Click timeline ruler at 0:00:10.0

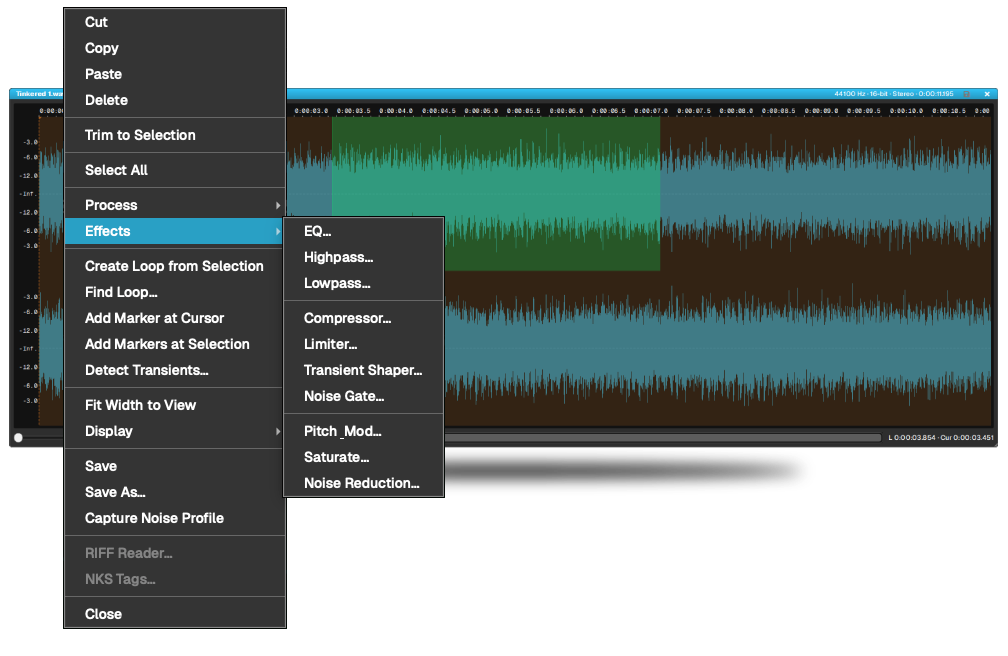coord(906,111)
